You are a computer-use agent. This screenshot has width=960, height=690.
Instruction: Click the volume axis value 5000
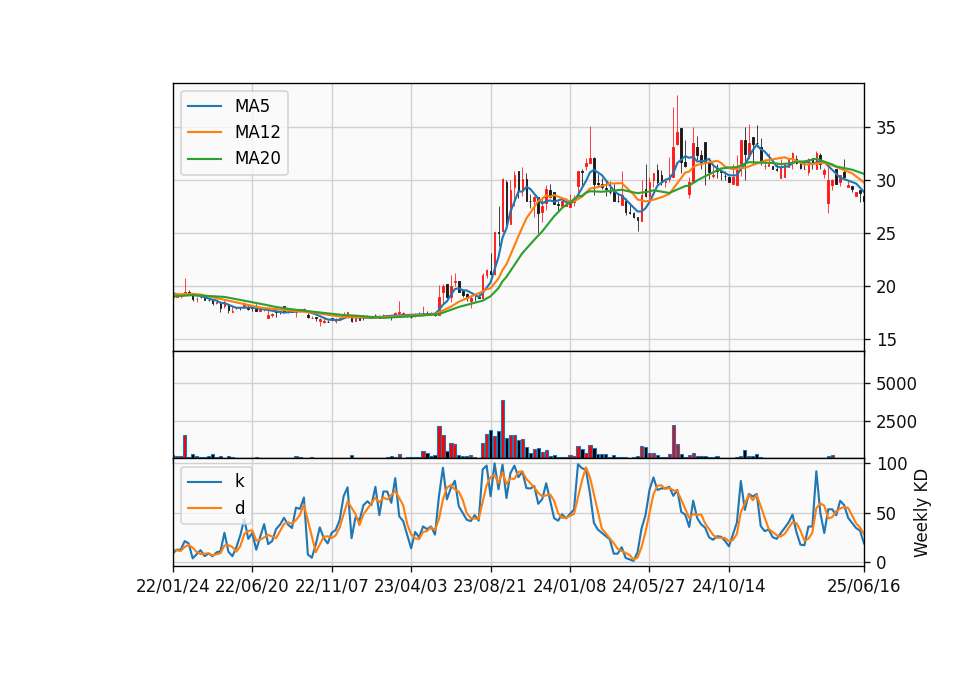click(x=896, y=384)
